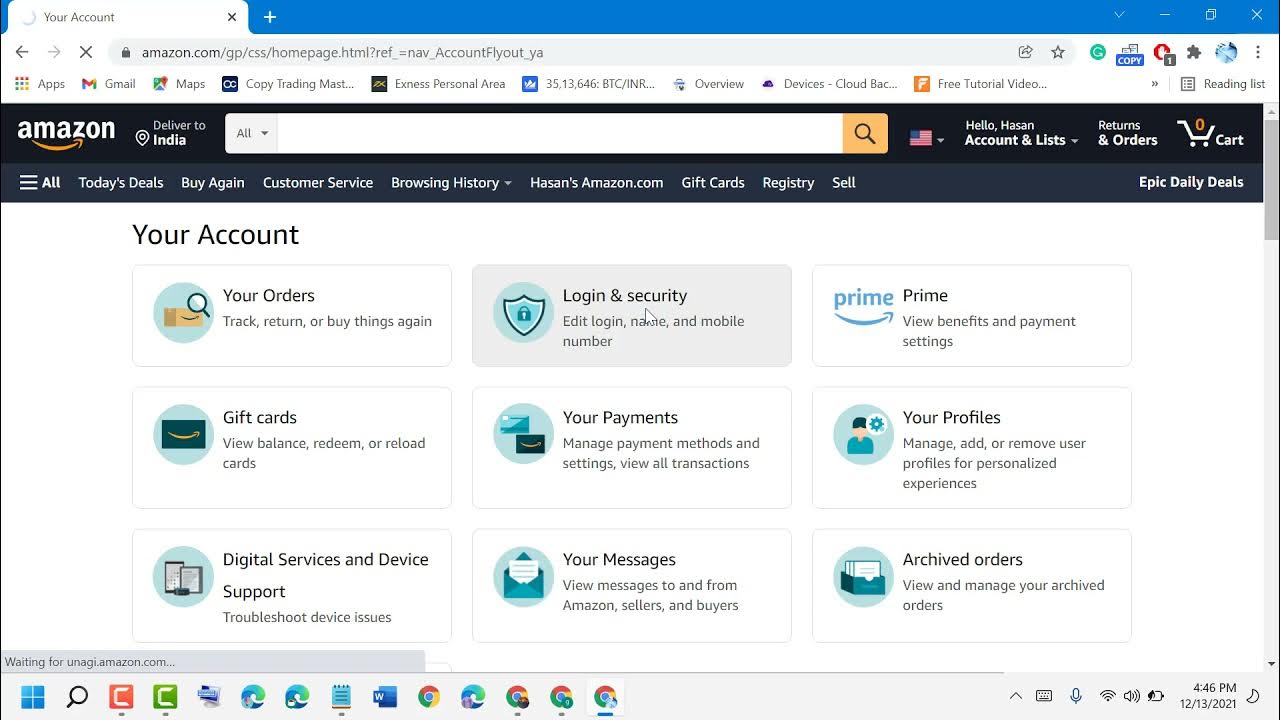Go back with the browser arrow
This screenshot has height=720, width=1280.
(x=22, y=52)
